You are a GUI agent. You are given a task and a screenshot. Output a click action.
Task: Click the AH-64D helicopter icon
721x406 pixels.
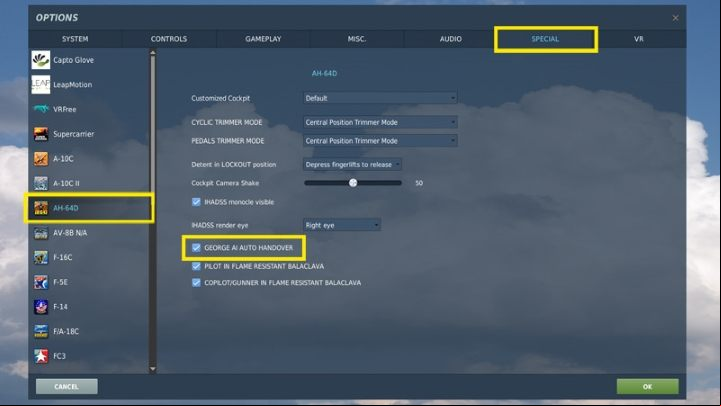(x=40, y=208)
